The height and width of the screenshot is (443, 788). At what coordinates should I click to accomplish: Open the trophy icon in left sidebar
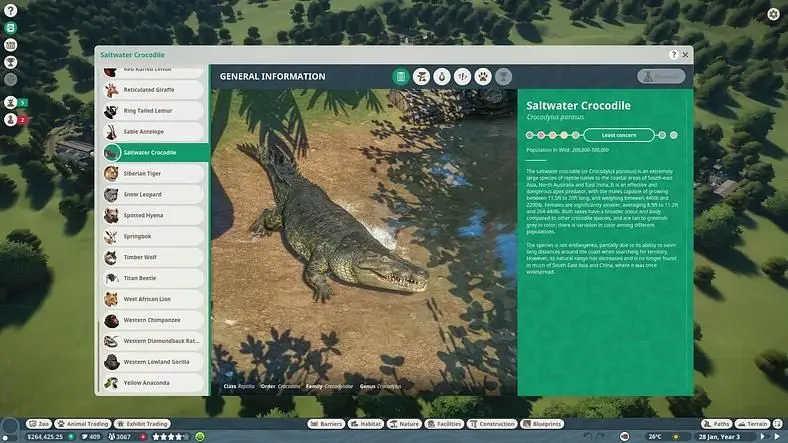click(10, 62)
